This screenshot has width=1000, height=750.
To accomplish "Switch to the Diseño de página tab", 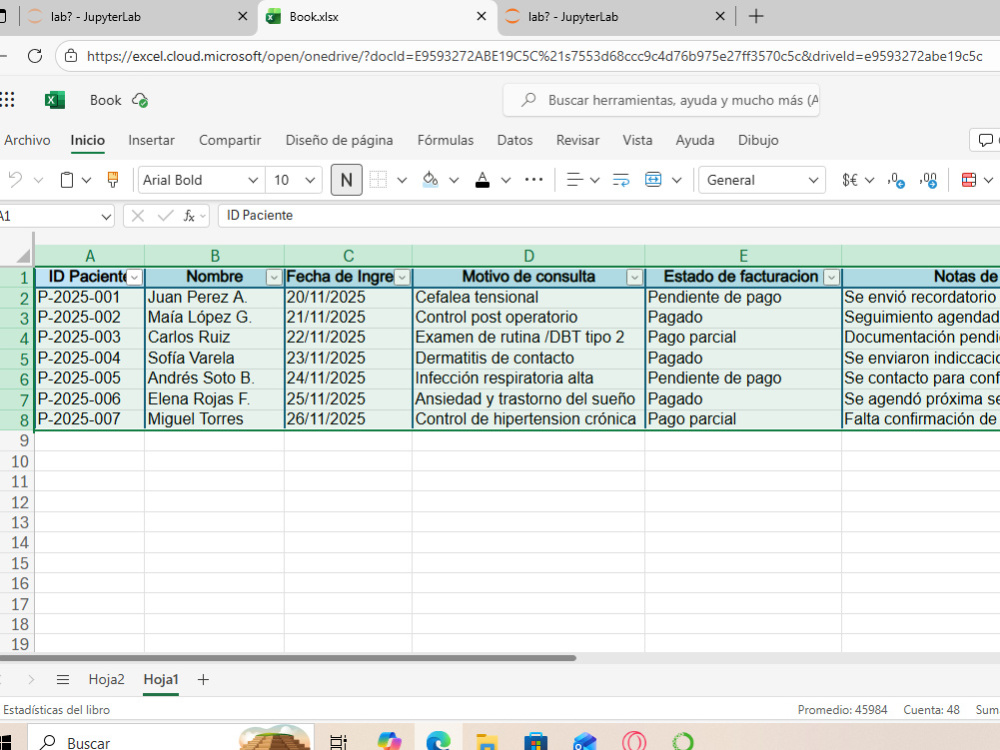I will 339,140.
